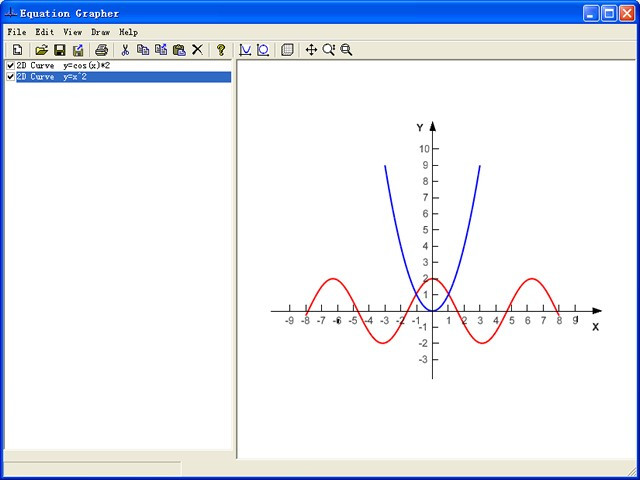Screen dimensions: 640x480
Task: Select the pan/move tool with four arrows
Action: point(311,50)
